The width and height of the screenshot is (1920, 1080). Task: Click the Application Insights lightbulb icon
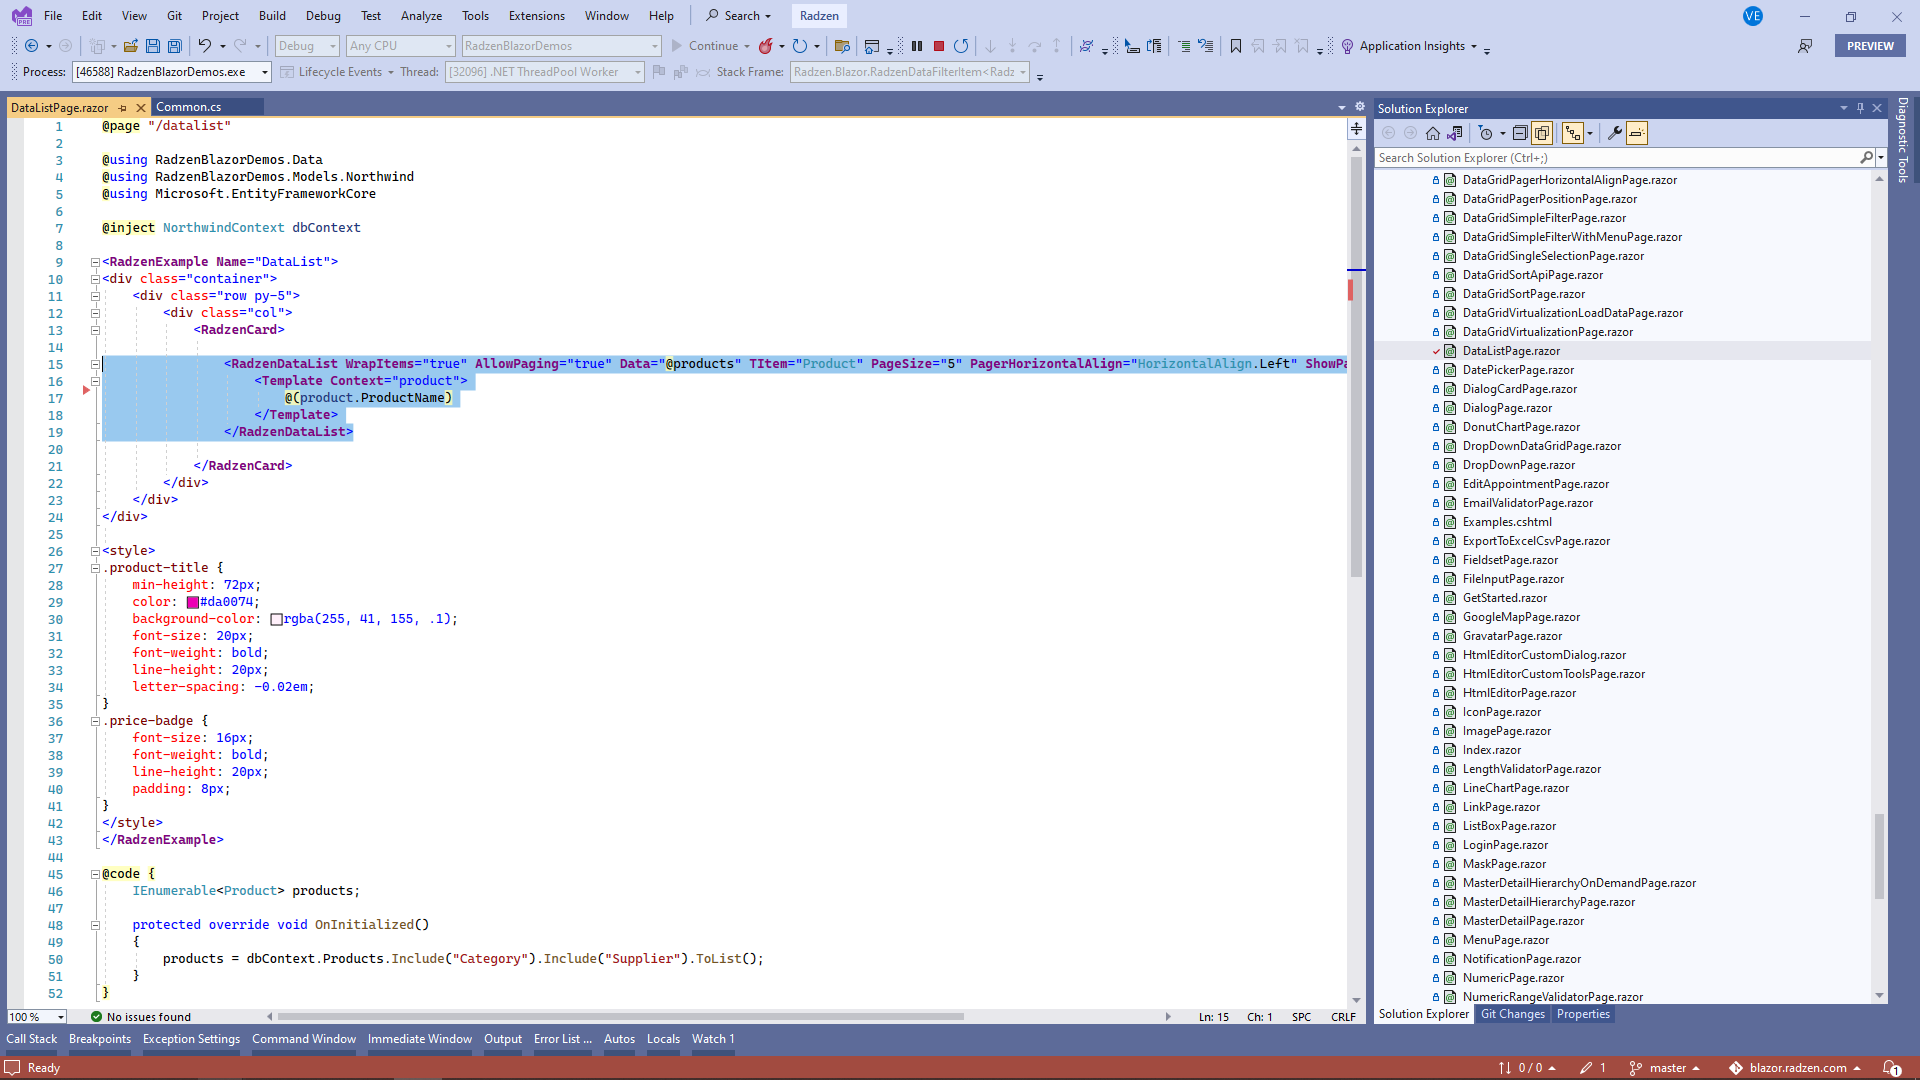point(1347,46)
